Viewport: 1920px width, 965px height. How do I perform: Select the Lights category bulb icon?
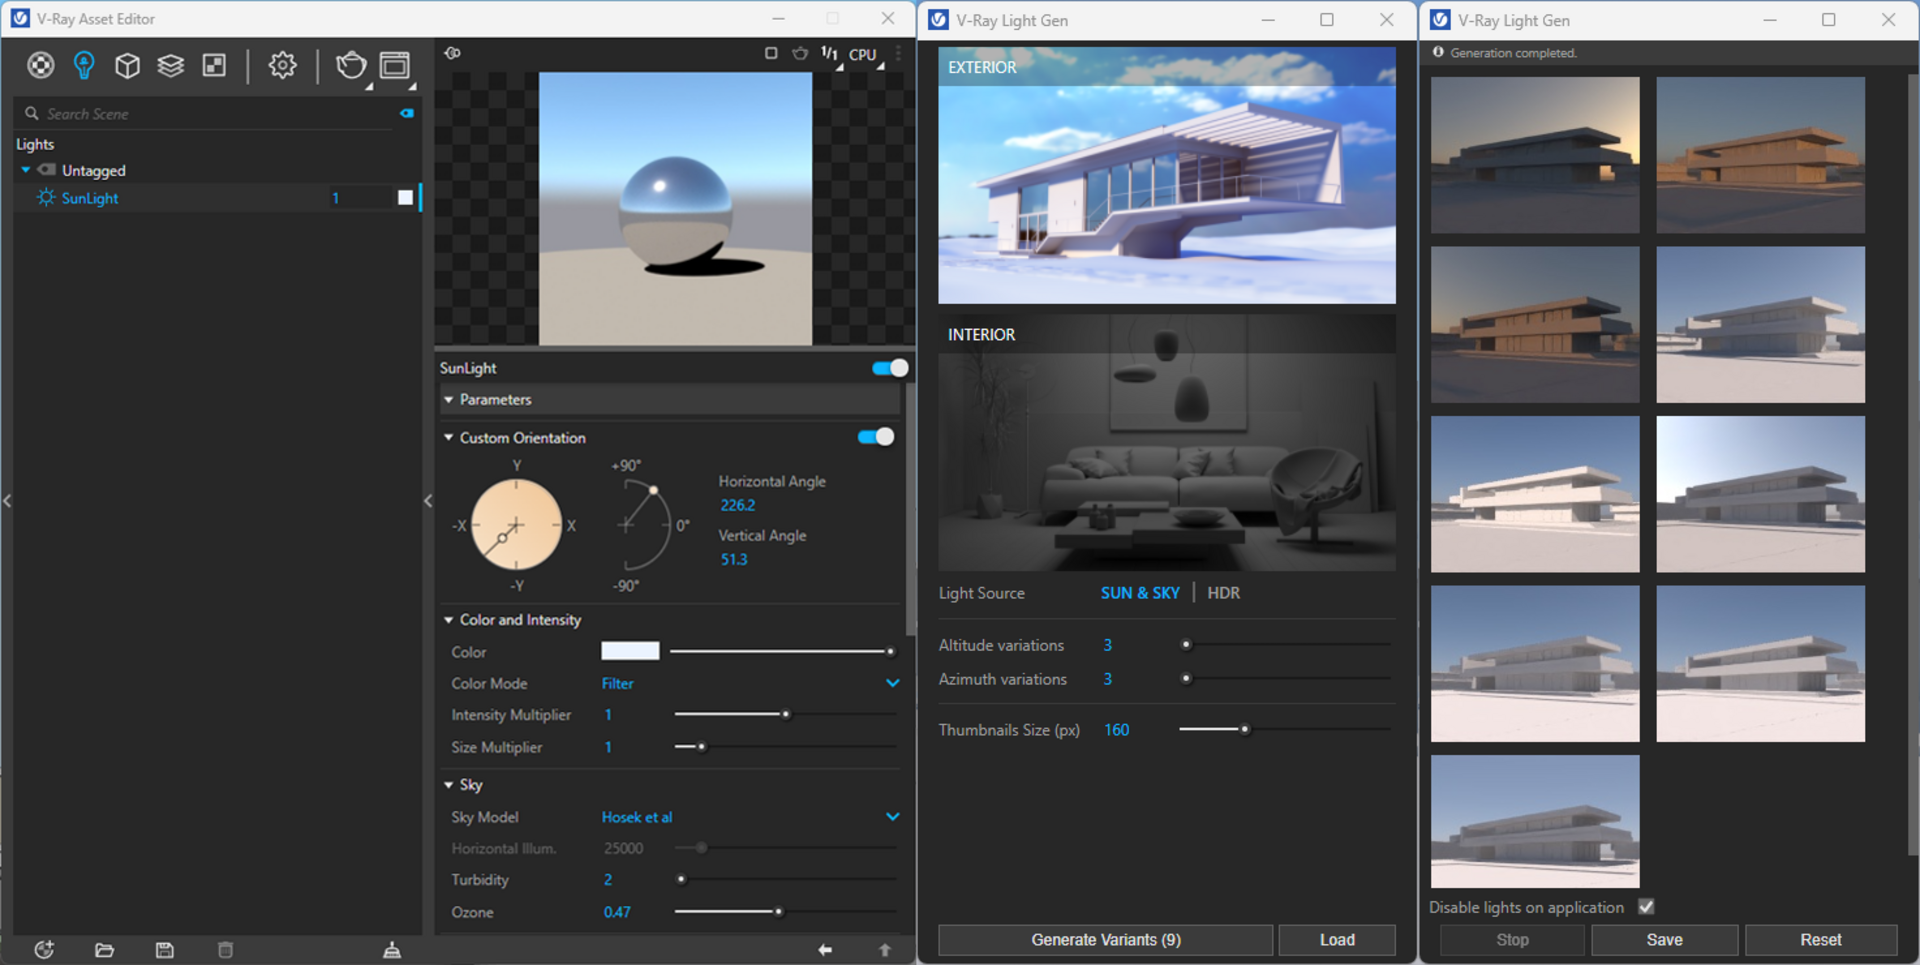(x=84, y=66)
